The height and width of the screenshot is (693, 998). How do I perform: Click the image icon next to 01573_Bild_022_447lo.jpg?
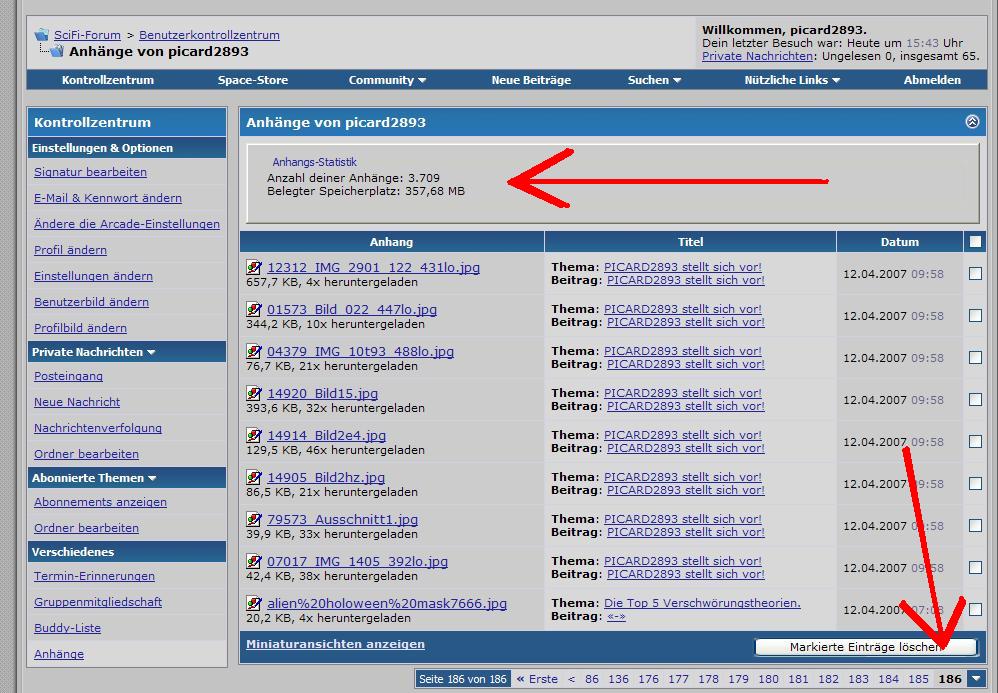254,309
